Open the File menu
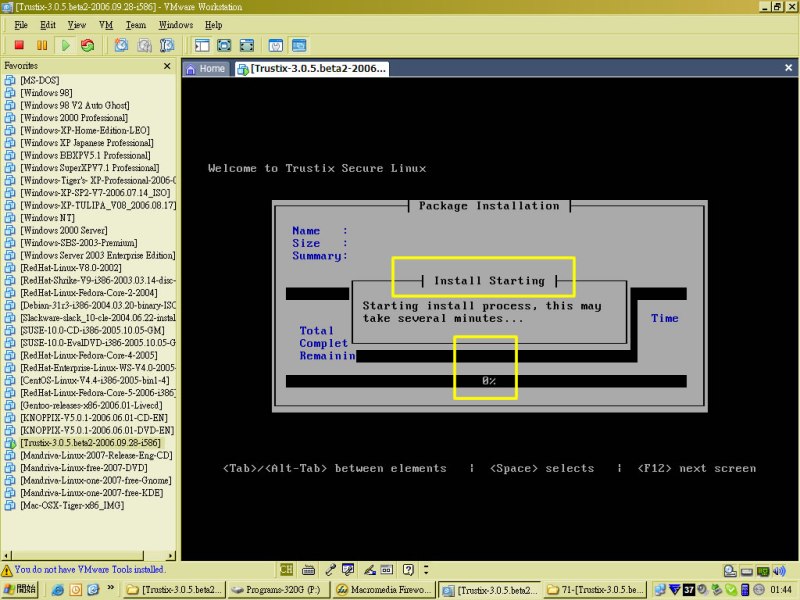800x600 pixels. 21,24
